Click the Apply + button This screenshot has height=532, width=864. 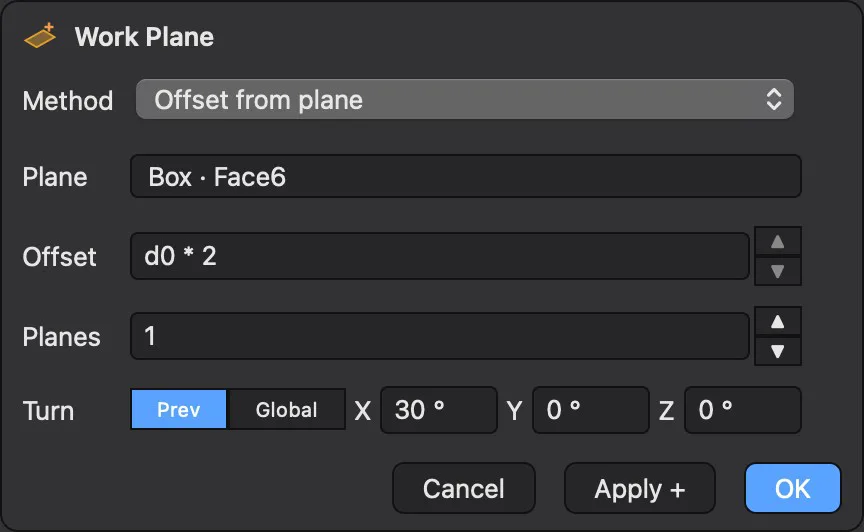(x=640, y=488)
